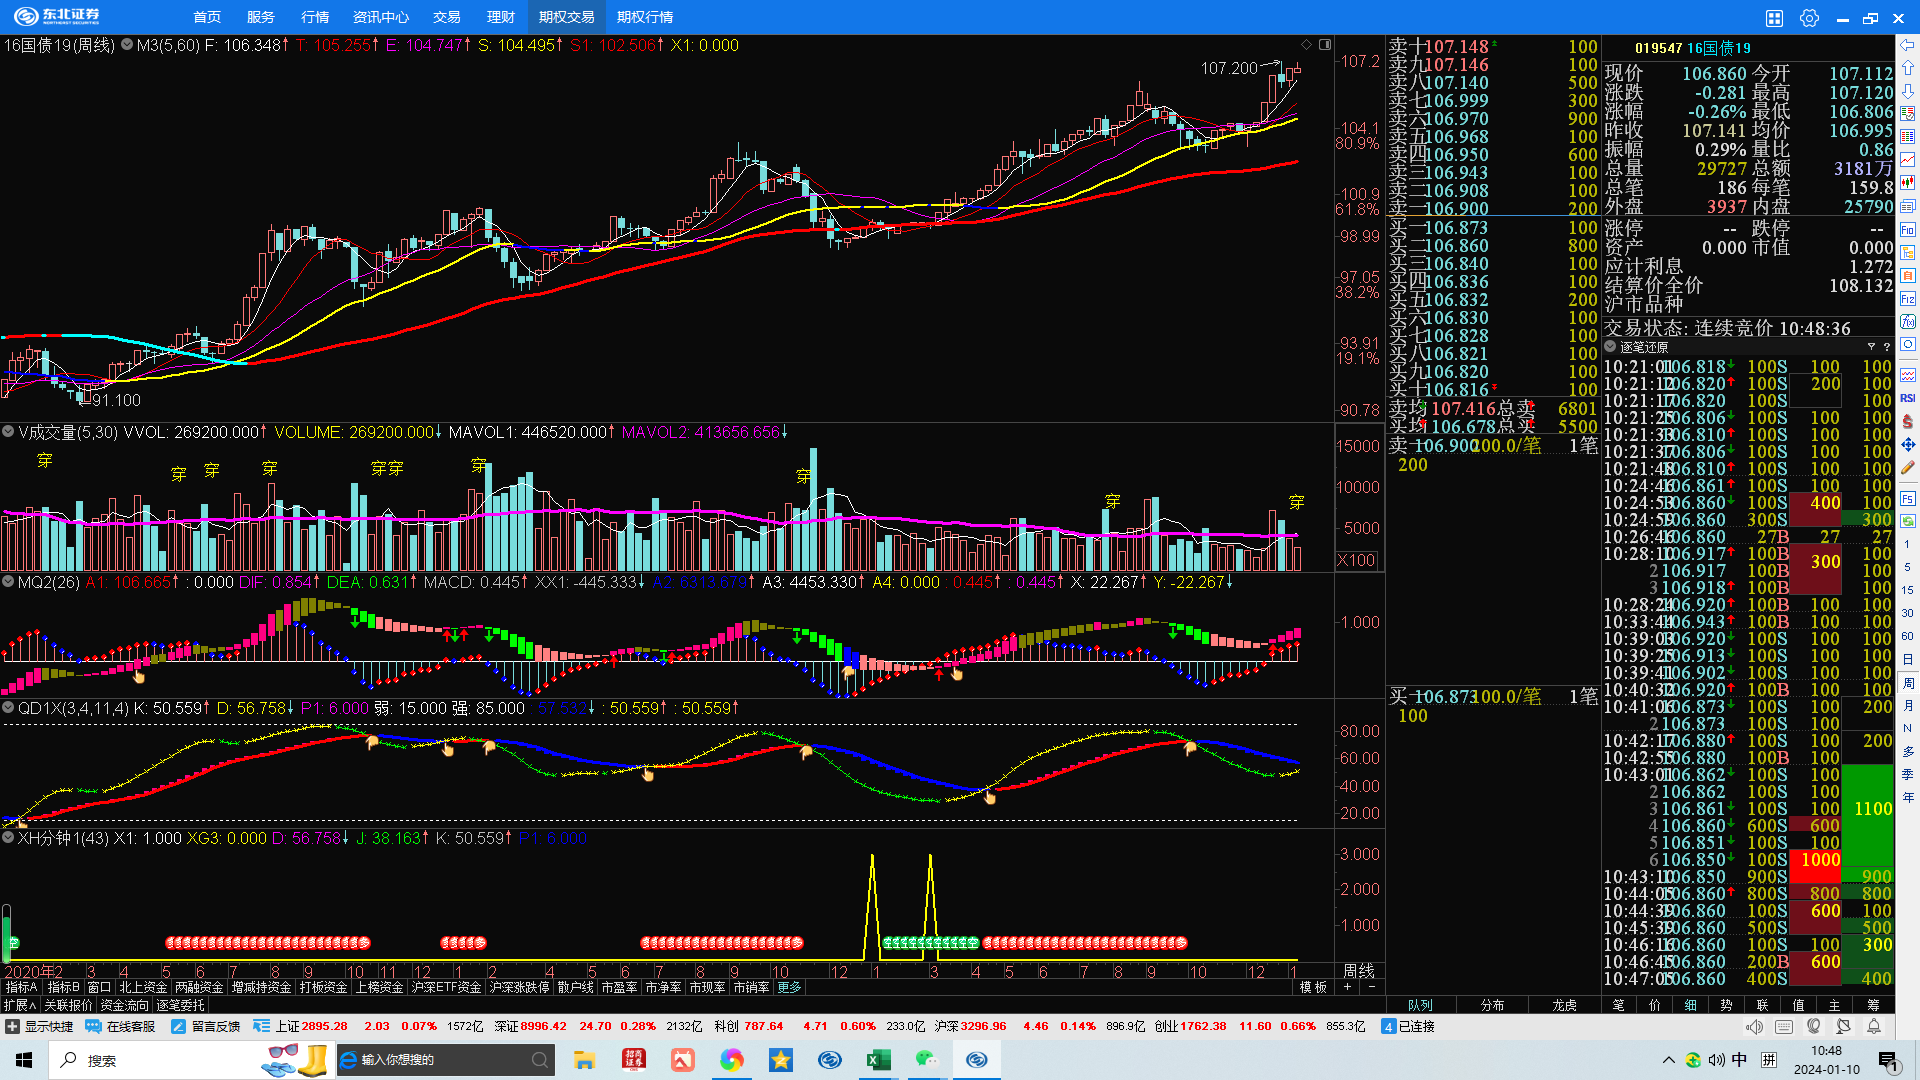Toggle the side panel icon above chart
1920x1080 pixels.
coord(1325,45)
